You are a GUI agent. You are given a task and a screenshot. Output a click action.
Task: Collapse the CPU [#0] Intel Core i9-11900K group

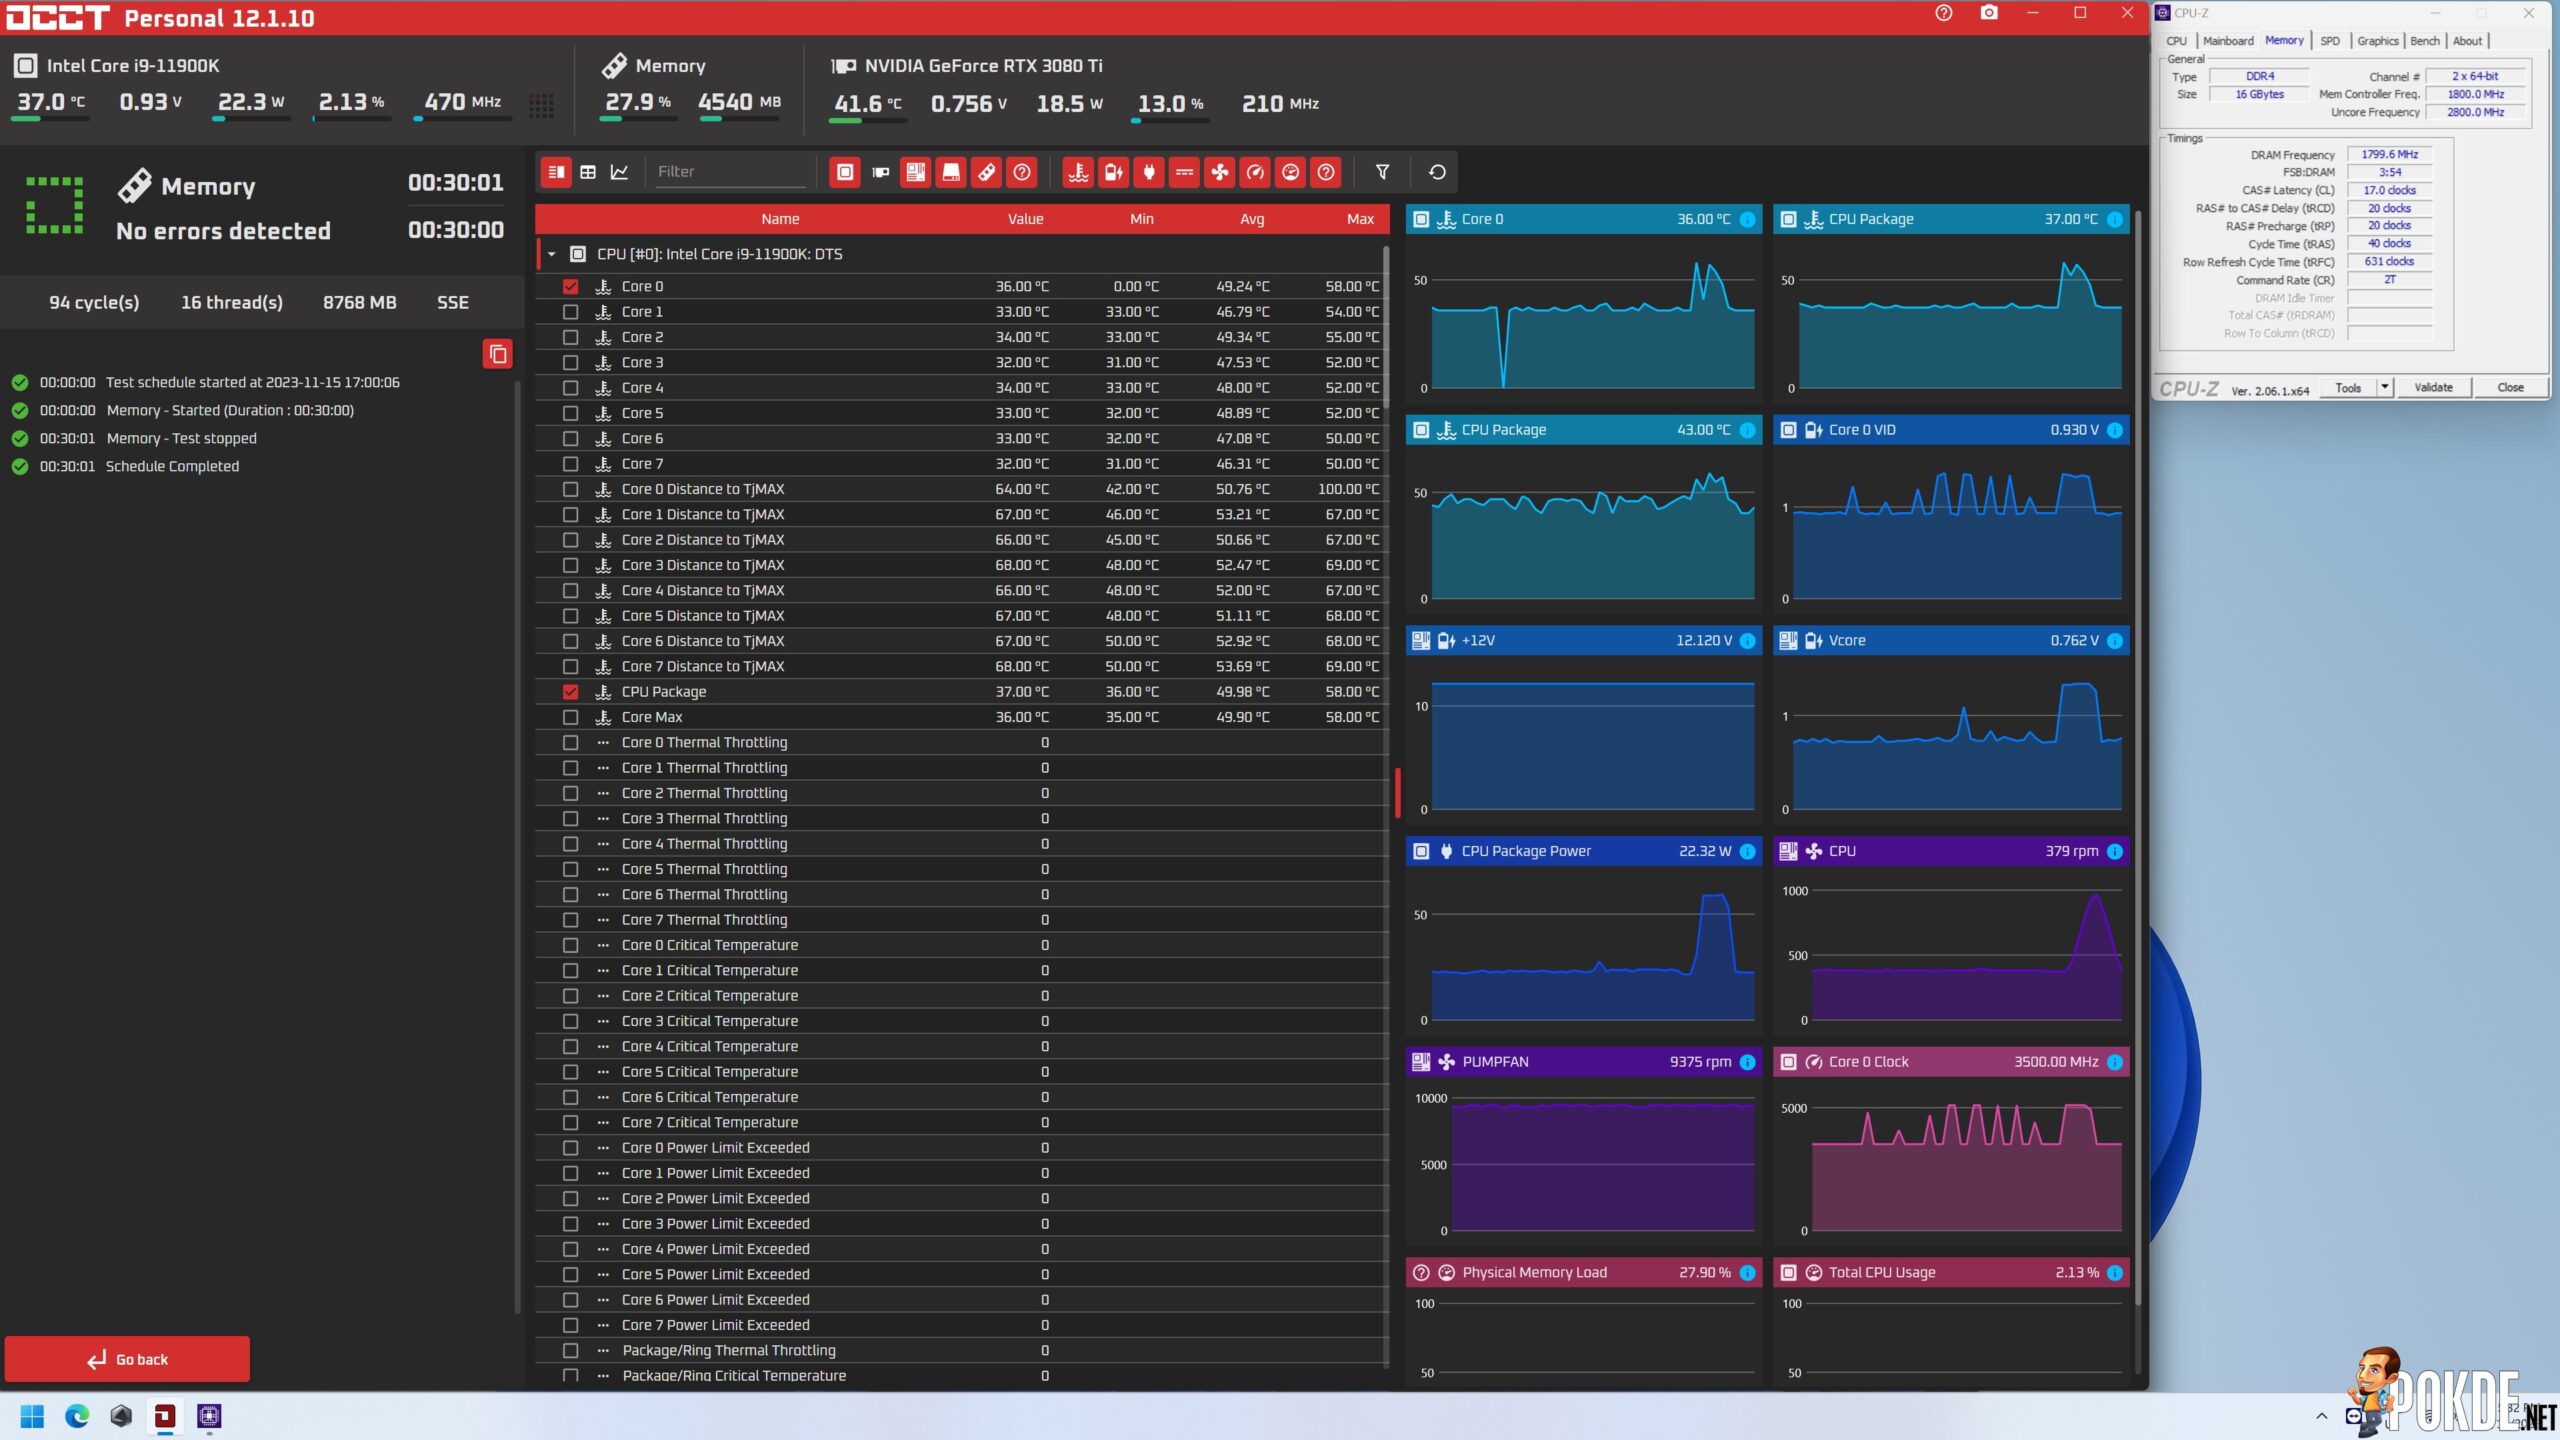tap(551, 254)
